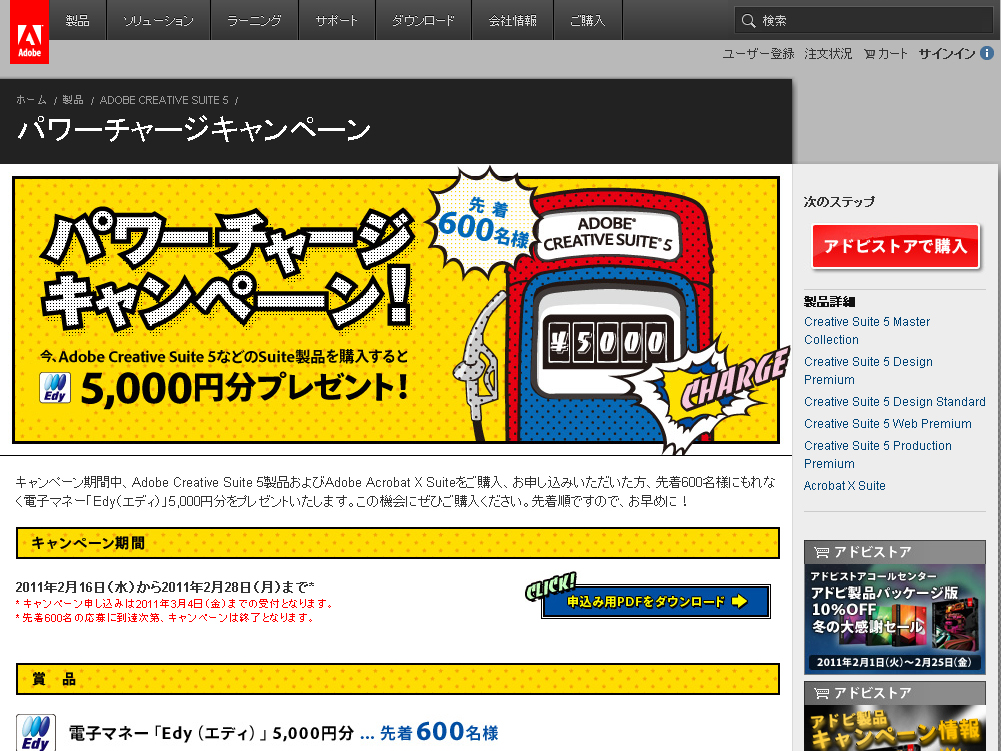This screenshot has height=751, width=1001.
Task: Click the アドビストアで購入 red button
Action: [895, 247]
